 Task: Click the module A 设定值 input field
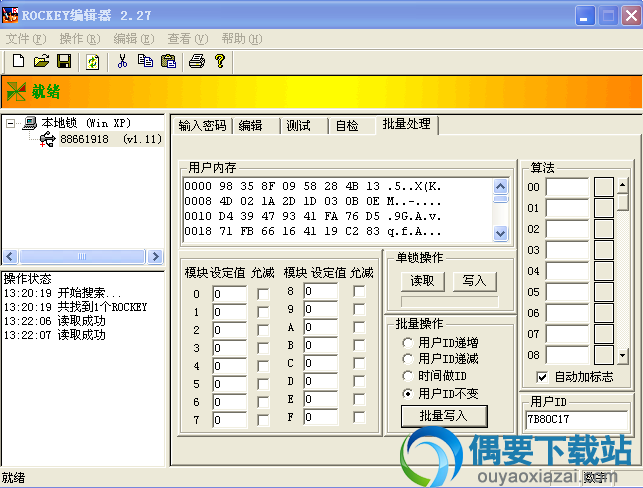[321, 327]
